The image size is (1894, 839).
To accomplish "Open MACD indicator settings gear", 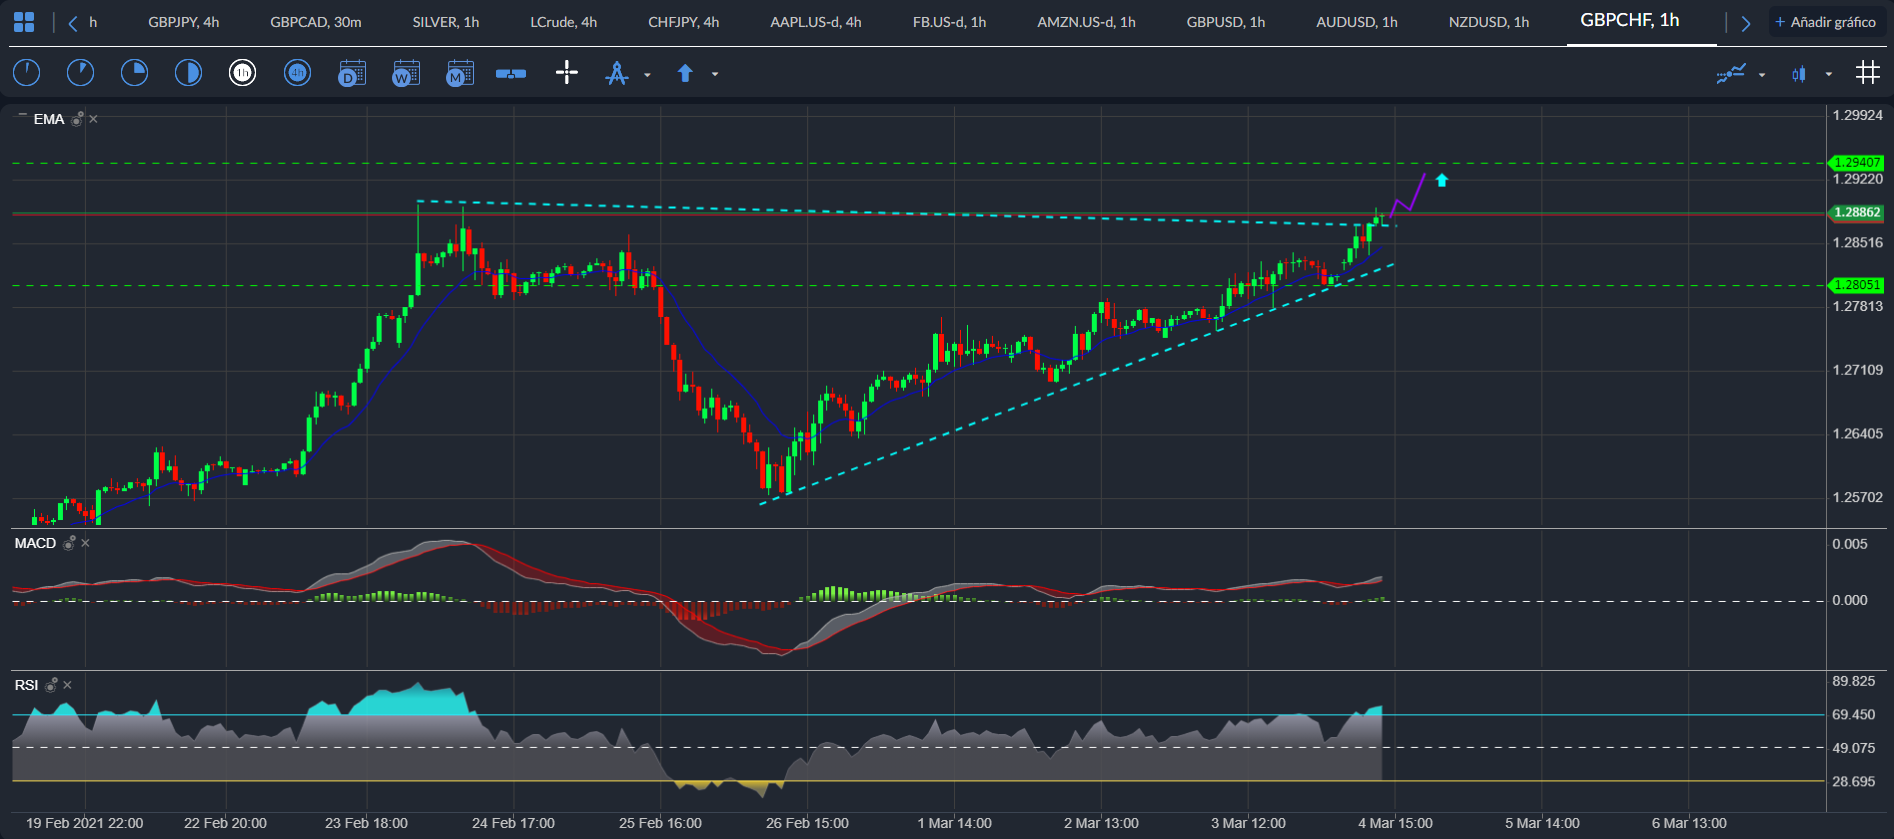I will 69,543.
